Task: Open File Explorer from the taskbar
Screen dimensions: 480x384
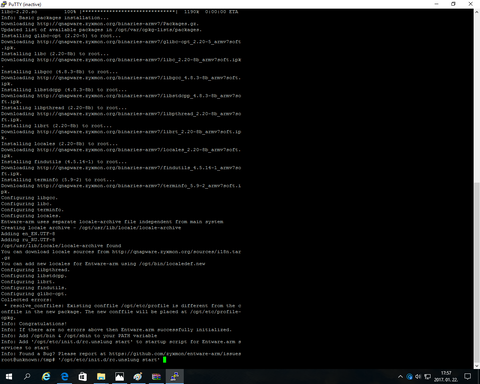Action: point(101,377)
